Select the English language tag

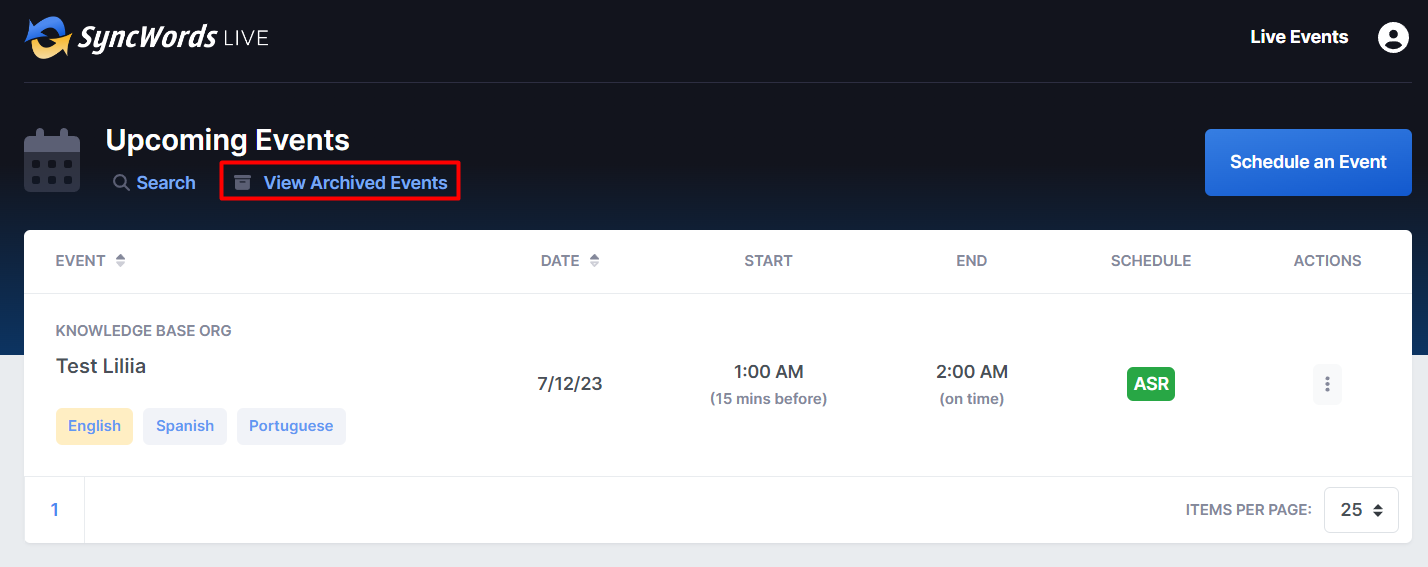click(94, 426)
